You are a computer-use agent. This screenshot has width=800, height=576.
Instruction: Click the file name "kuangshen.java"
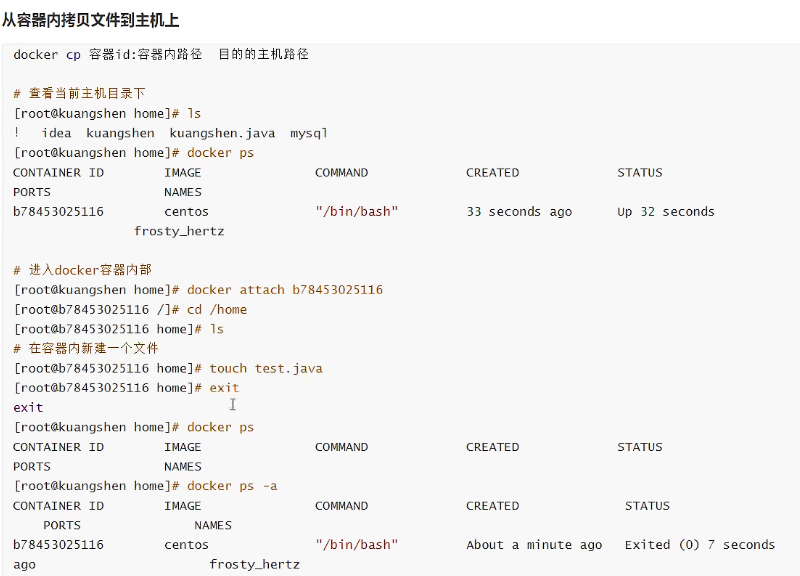(222, 133)
